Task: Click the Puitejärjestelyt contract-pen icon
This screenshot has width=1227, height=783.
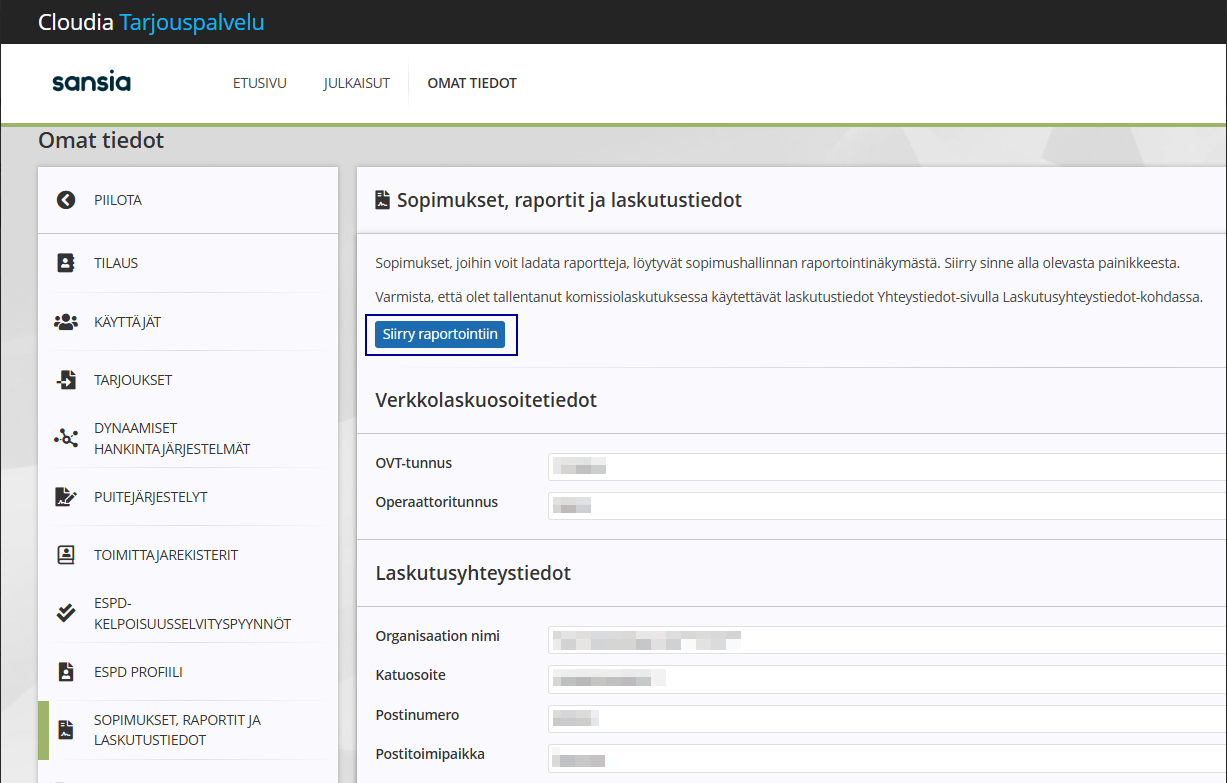Action: pos(66,497)
